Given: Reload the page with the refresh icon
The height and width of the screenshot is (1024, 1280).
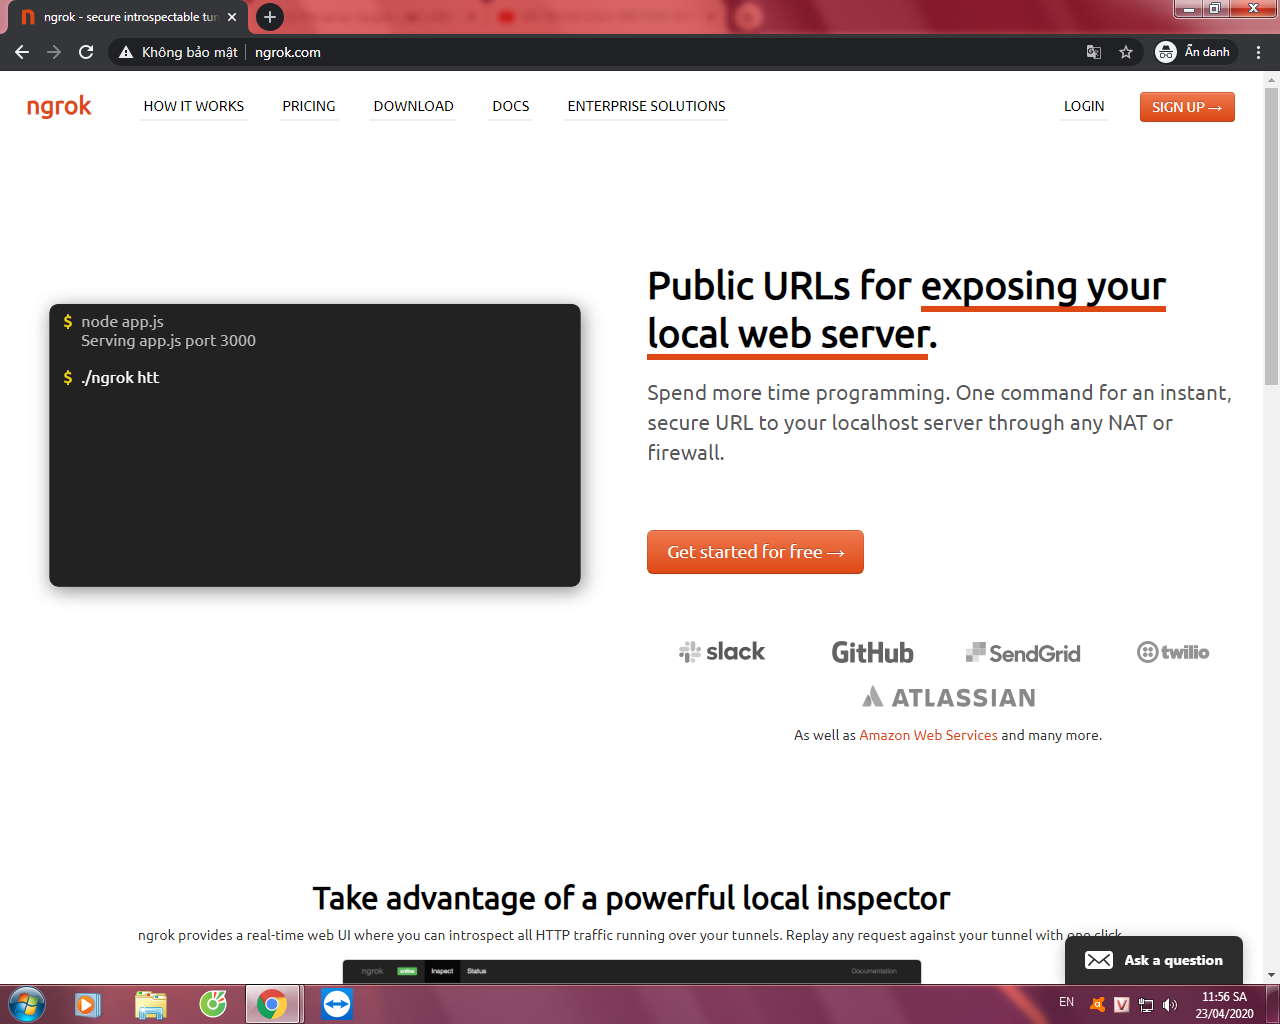Looking at the screenshot, I should point(86,52).
